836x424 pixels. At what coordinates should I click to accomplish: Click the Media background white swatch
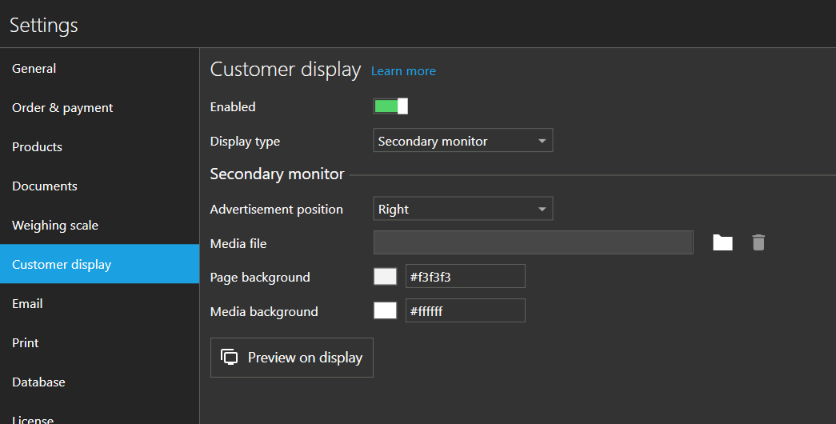[x=385, y=310]
